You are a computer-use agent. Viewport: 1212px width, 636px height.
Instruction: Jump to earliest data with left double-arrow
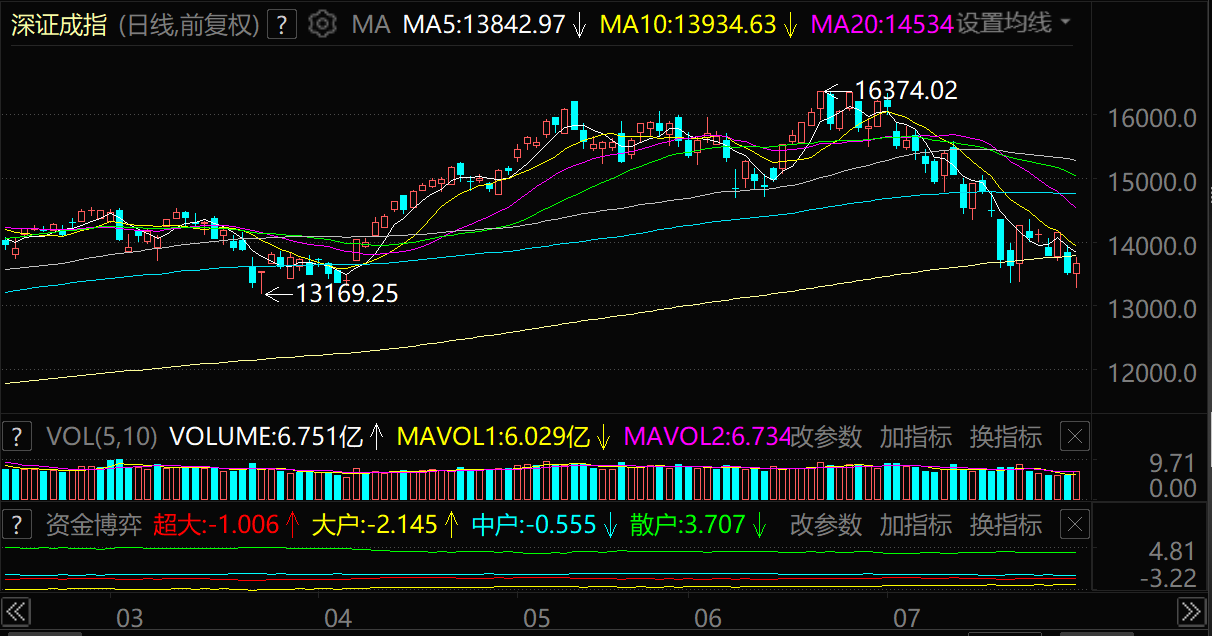click(17, 611)
